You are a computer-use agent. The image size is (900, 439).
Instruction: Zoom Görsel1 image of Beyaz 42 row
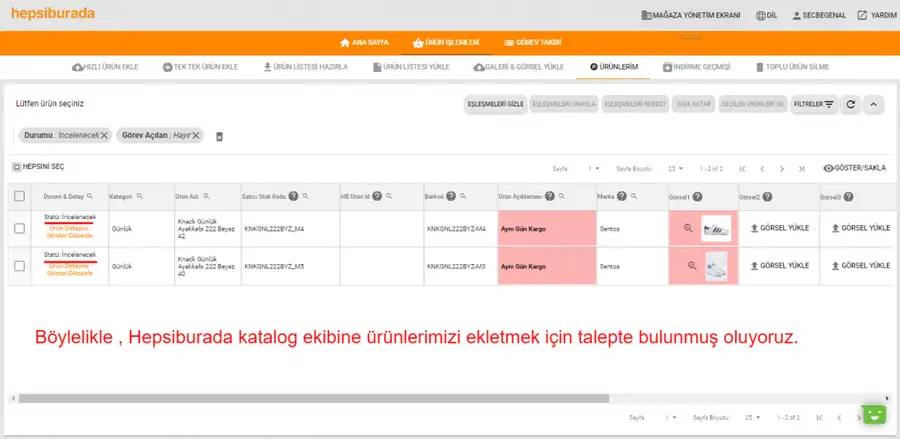coord(688,228)
